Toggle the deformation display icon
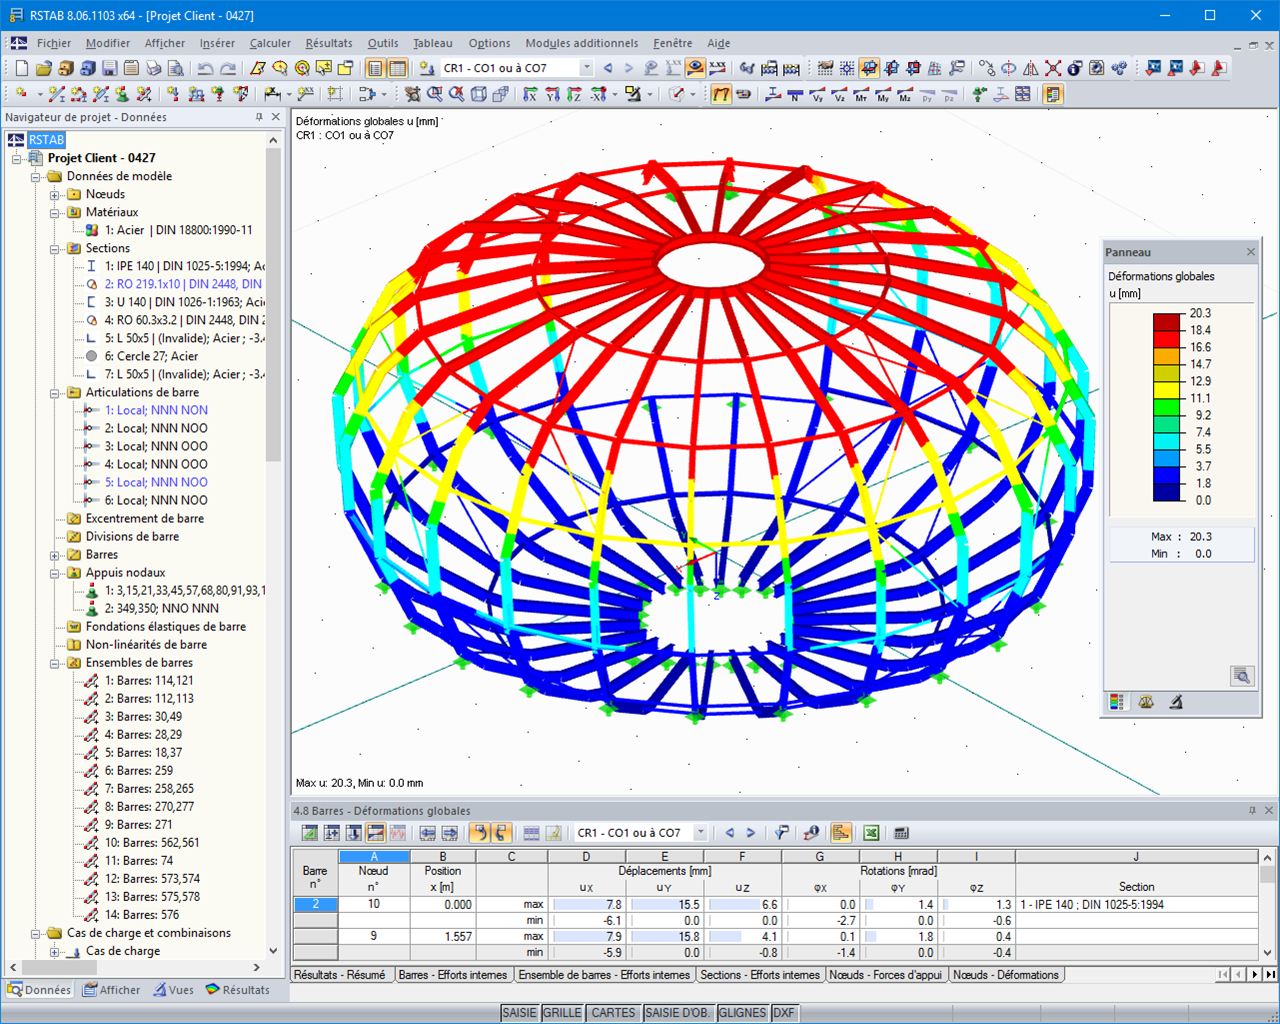This screenshot has width=1280, height=1024. point(720,94)
